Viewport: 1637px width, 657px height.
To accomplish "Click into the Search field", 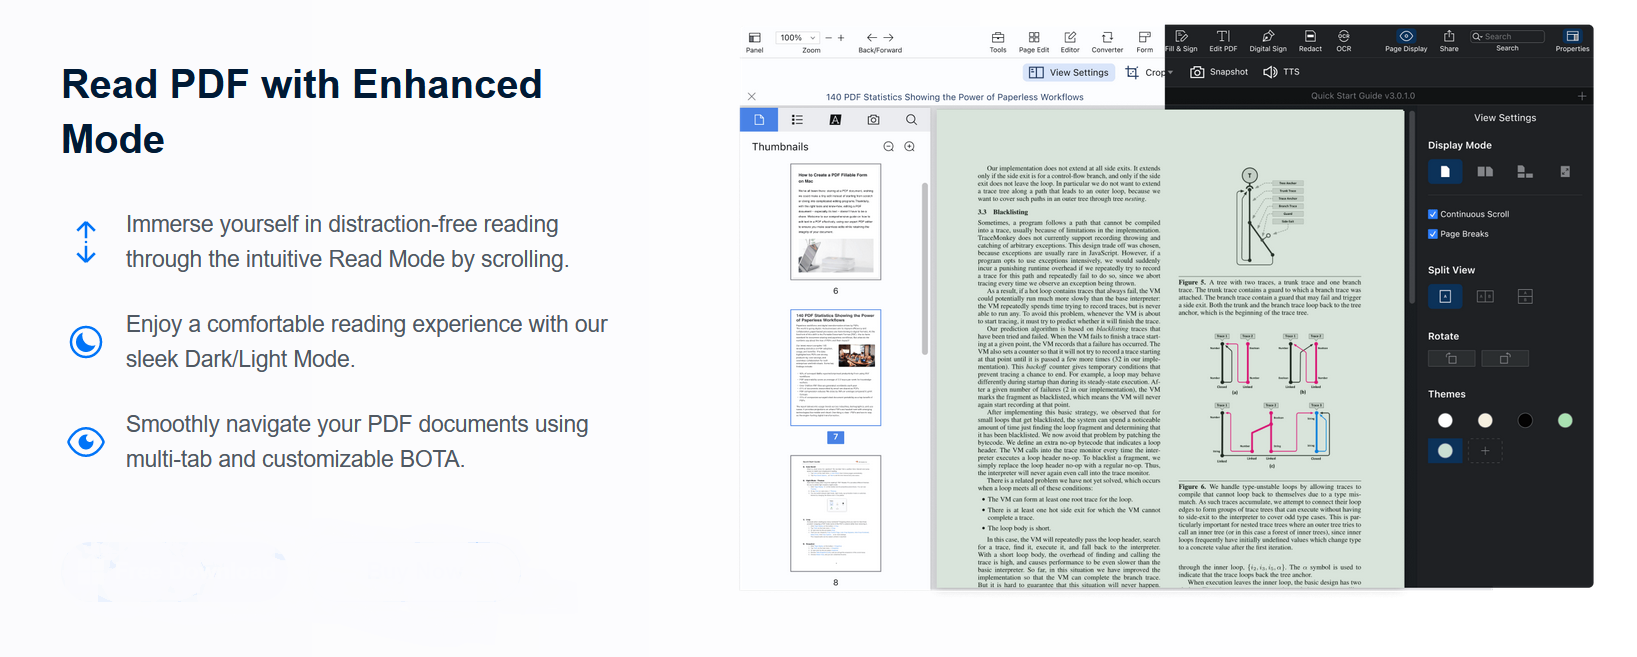I will [x=1507, y=37].
